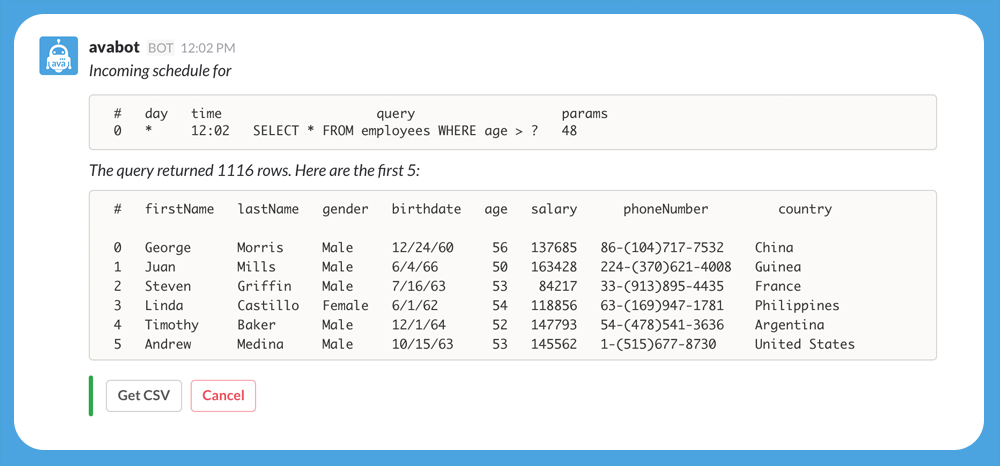
Task: Click salary value 147793
Action: click(554, 324)
